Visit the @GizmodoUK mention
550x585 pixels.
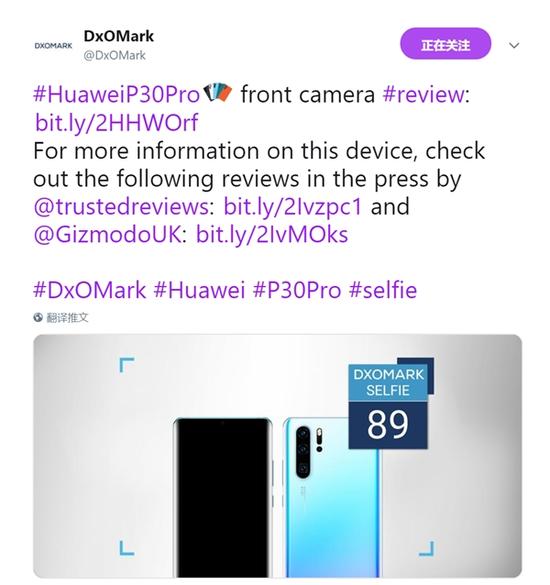point(107,234)
